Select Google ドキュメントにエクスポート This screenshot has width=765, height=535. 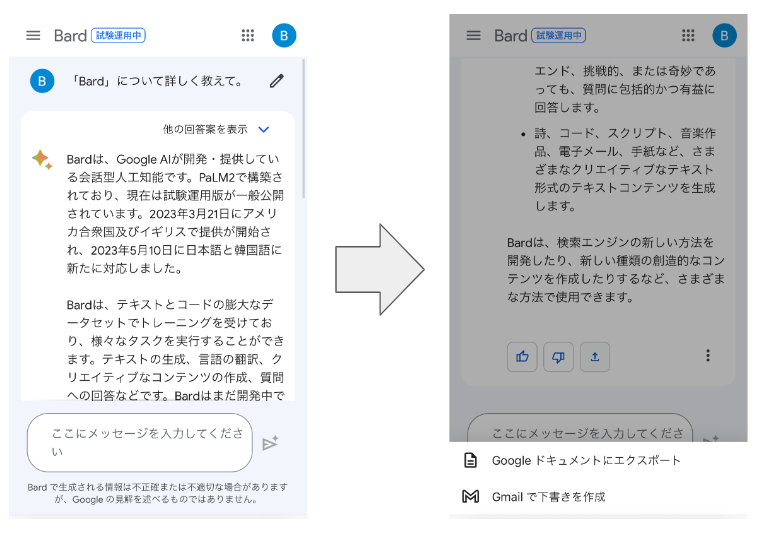pyautogui.click(x=598, y=460)
